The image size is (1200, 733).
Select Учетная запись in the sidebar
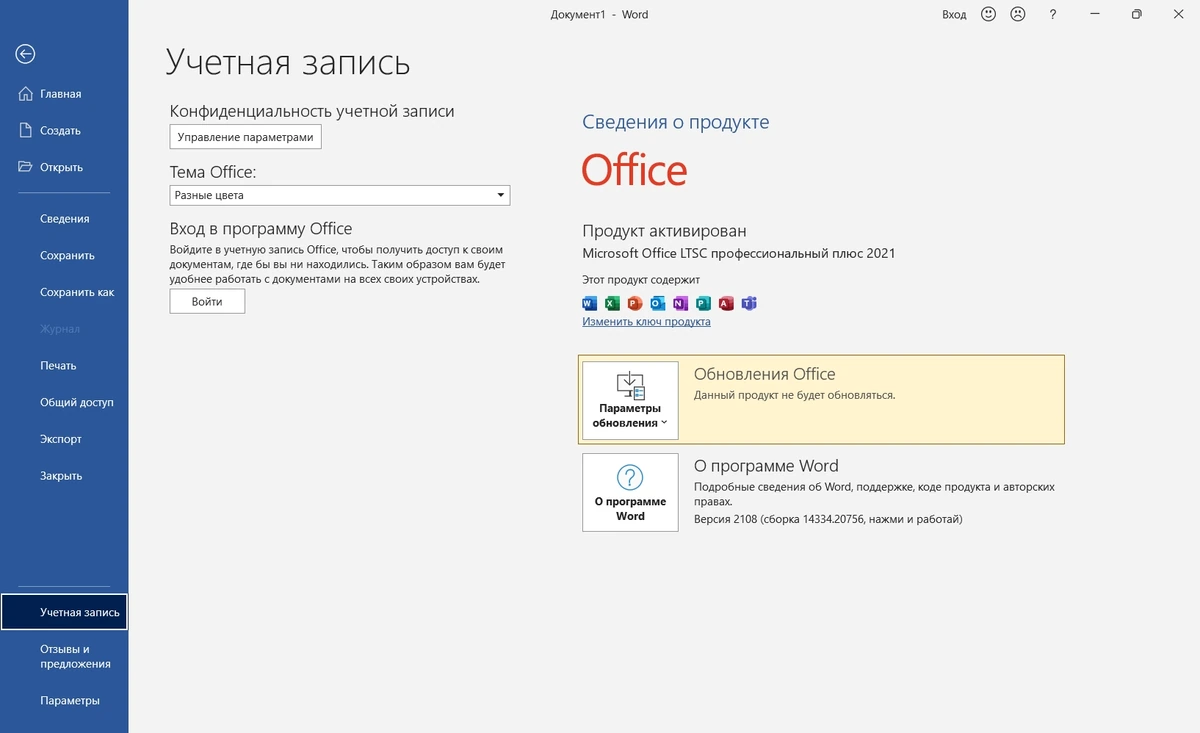pyautogui.click(x=64, y=612)
